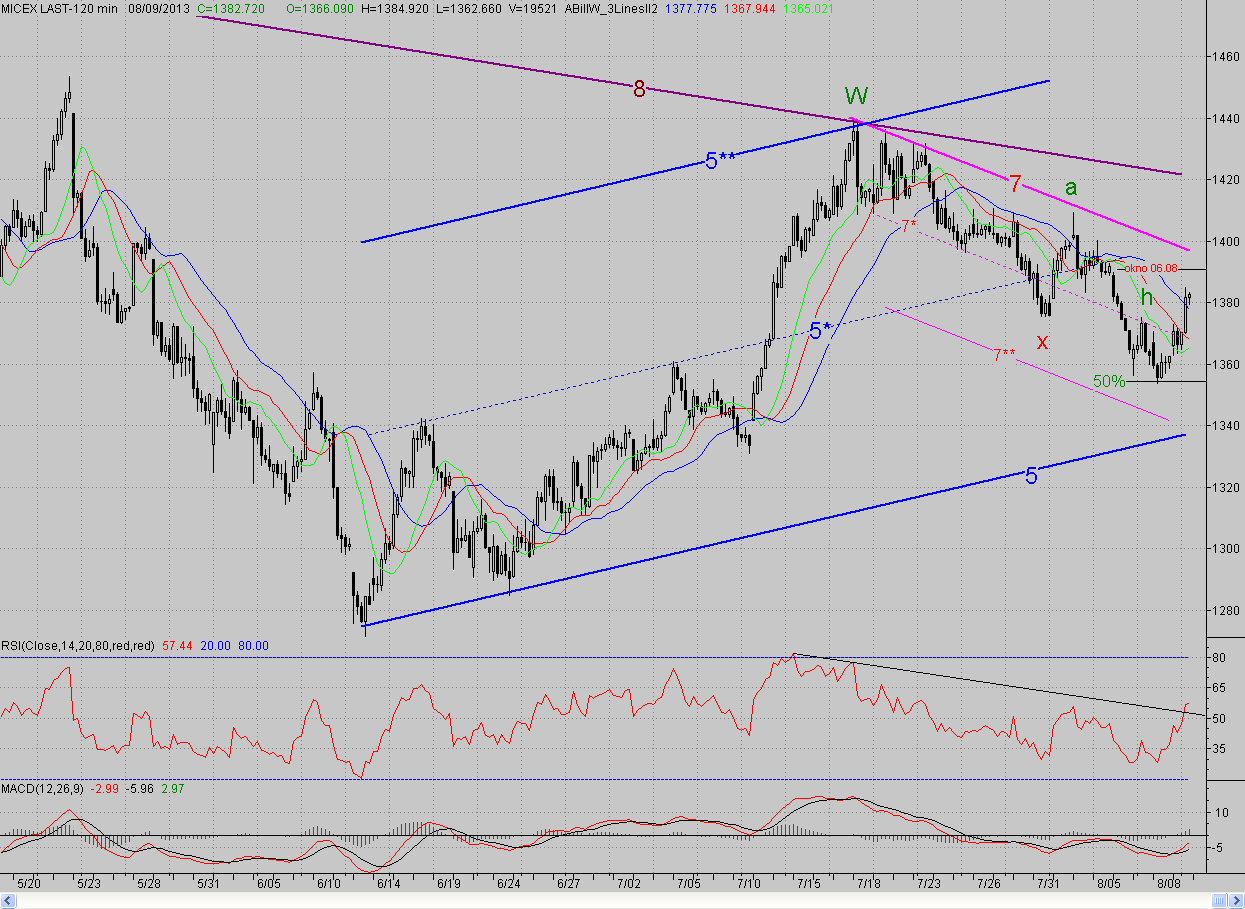Click the blue 5* dotted line label

pyautogui.click(x=824, y=330)
